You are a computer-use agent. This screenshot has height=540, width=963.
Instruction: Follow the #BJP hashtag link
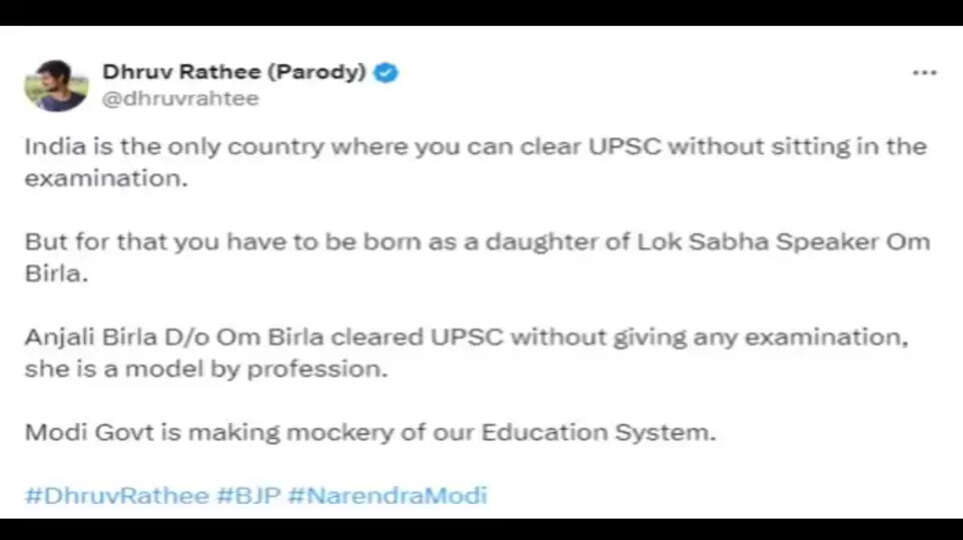click(248, 495)
